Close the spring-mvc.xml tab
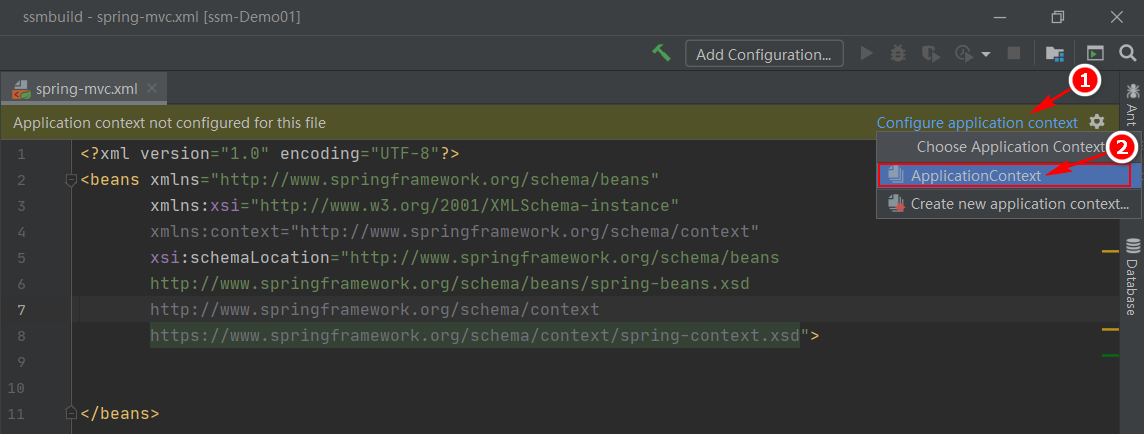The height and width of the screenshot is (434, 1144). (x=152, y=88)
